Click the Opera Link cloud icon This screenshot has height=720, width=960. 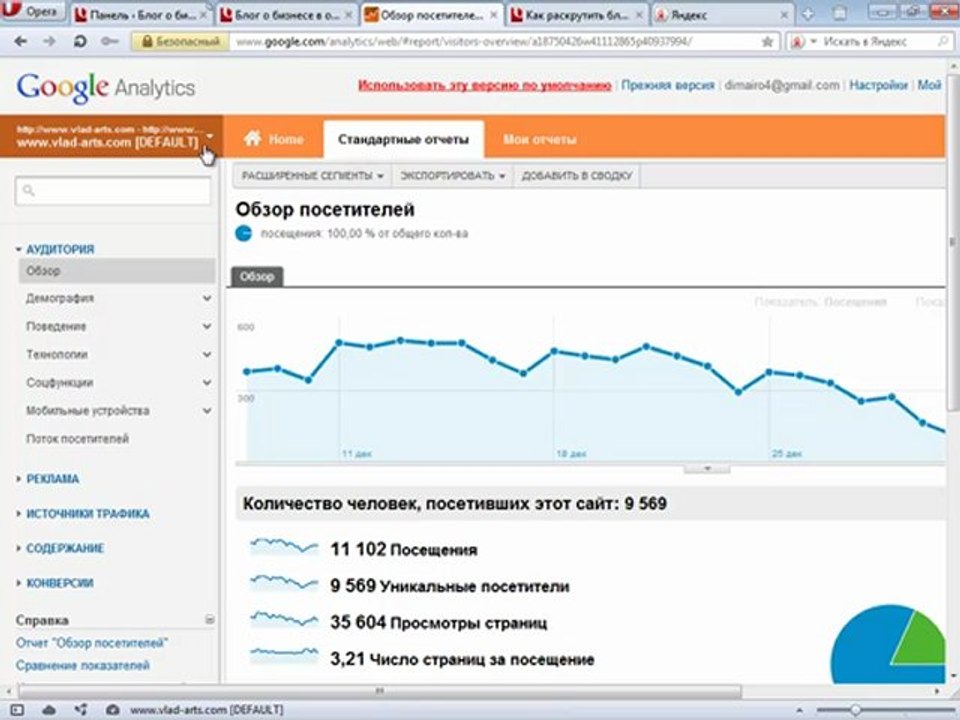point(48,710)
